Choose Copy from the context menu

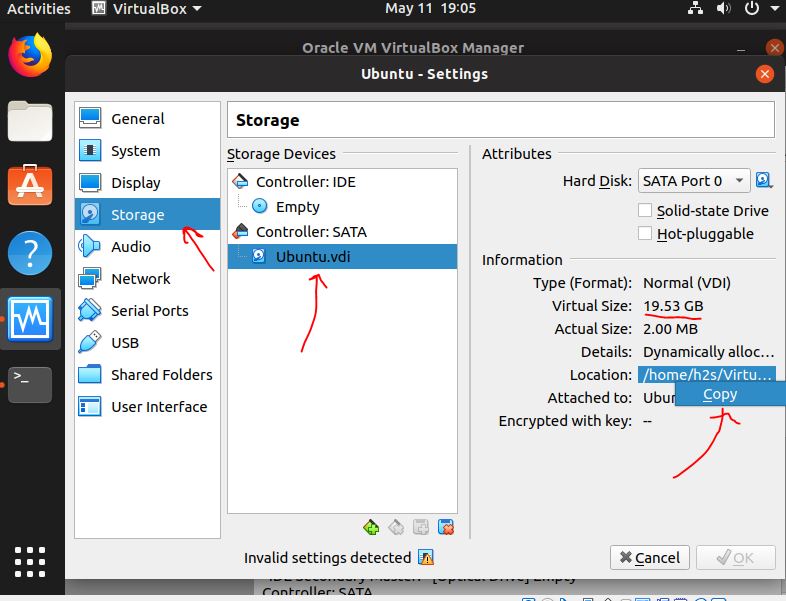tap(730, 394)
